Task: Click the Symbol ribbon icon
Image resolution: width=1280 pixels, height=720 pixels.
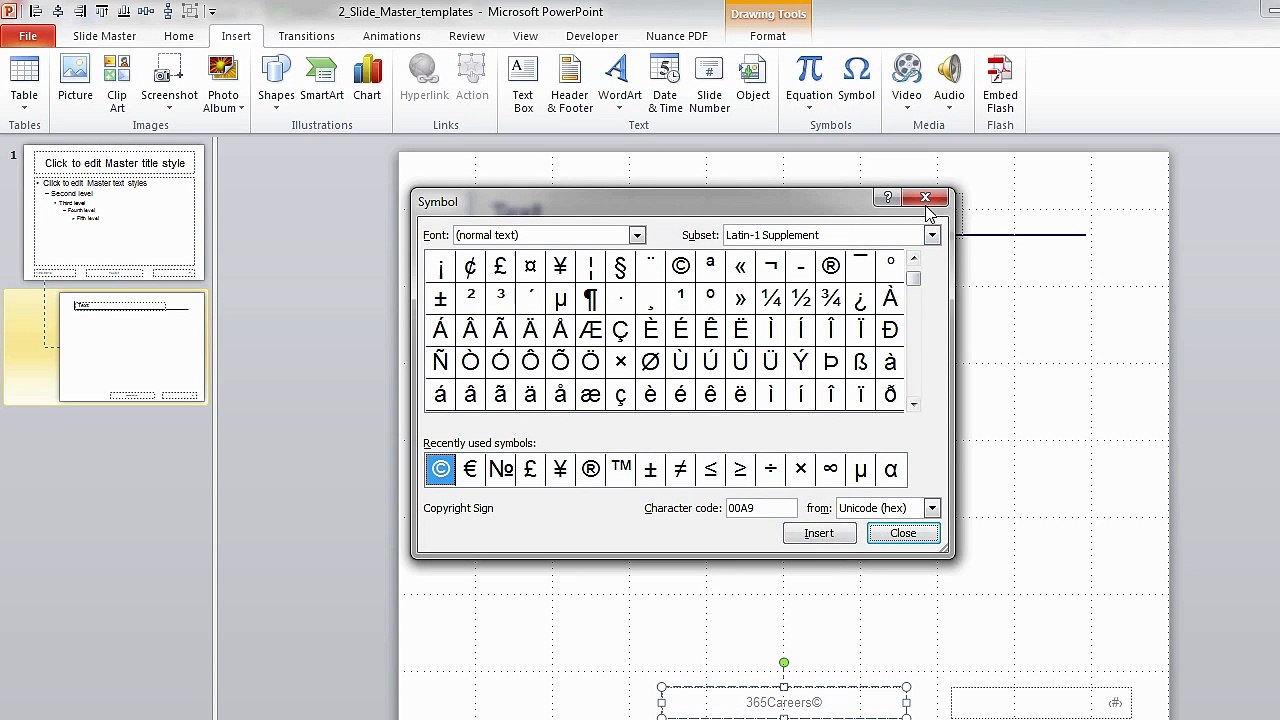Action: point(856,78)
